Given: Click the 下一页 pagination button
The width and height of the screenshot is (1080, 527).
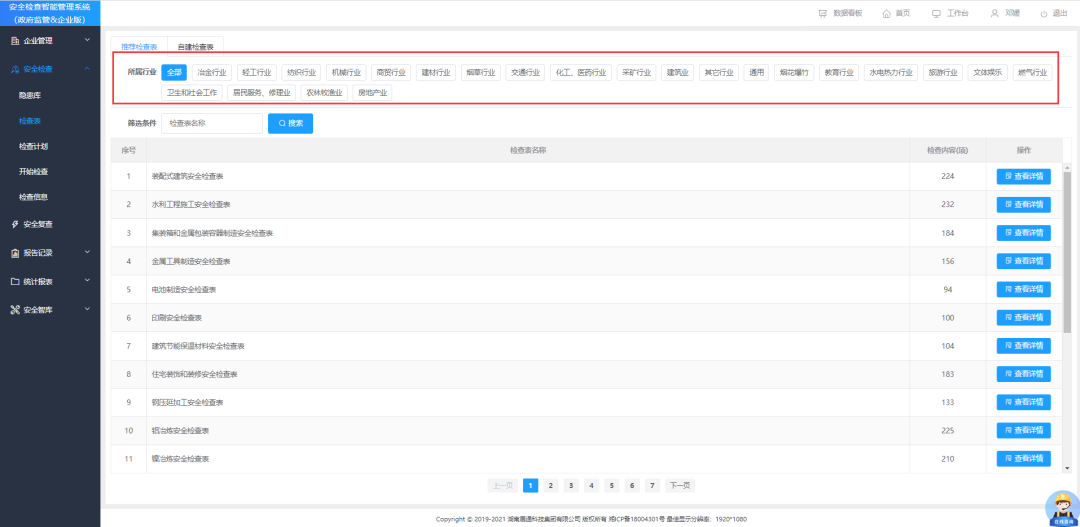Looking at the screenshot, I should click(680, 486).
